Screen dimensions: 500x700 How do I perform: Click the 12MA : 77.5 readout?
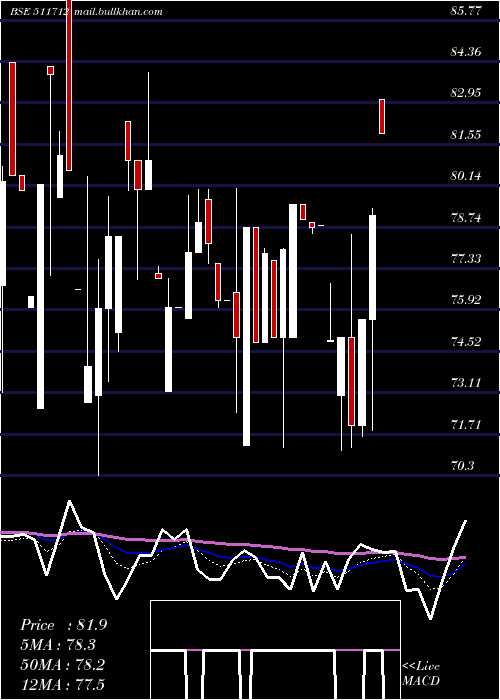62,684
